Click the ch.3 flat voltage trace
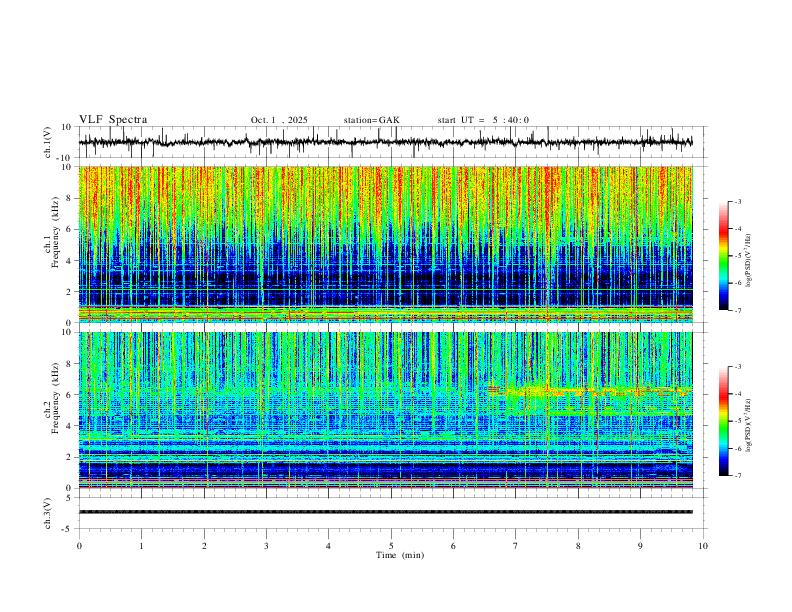Image resolution: width=792 pixels, height=612 pixels. pos(386,512)
